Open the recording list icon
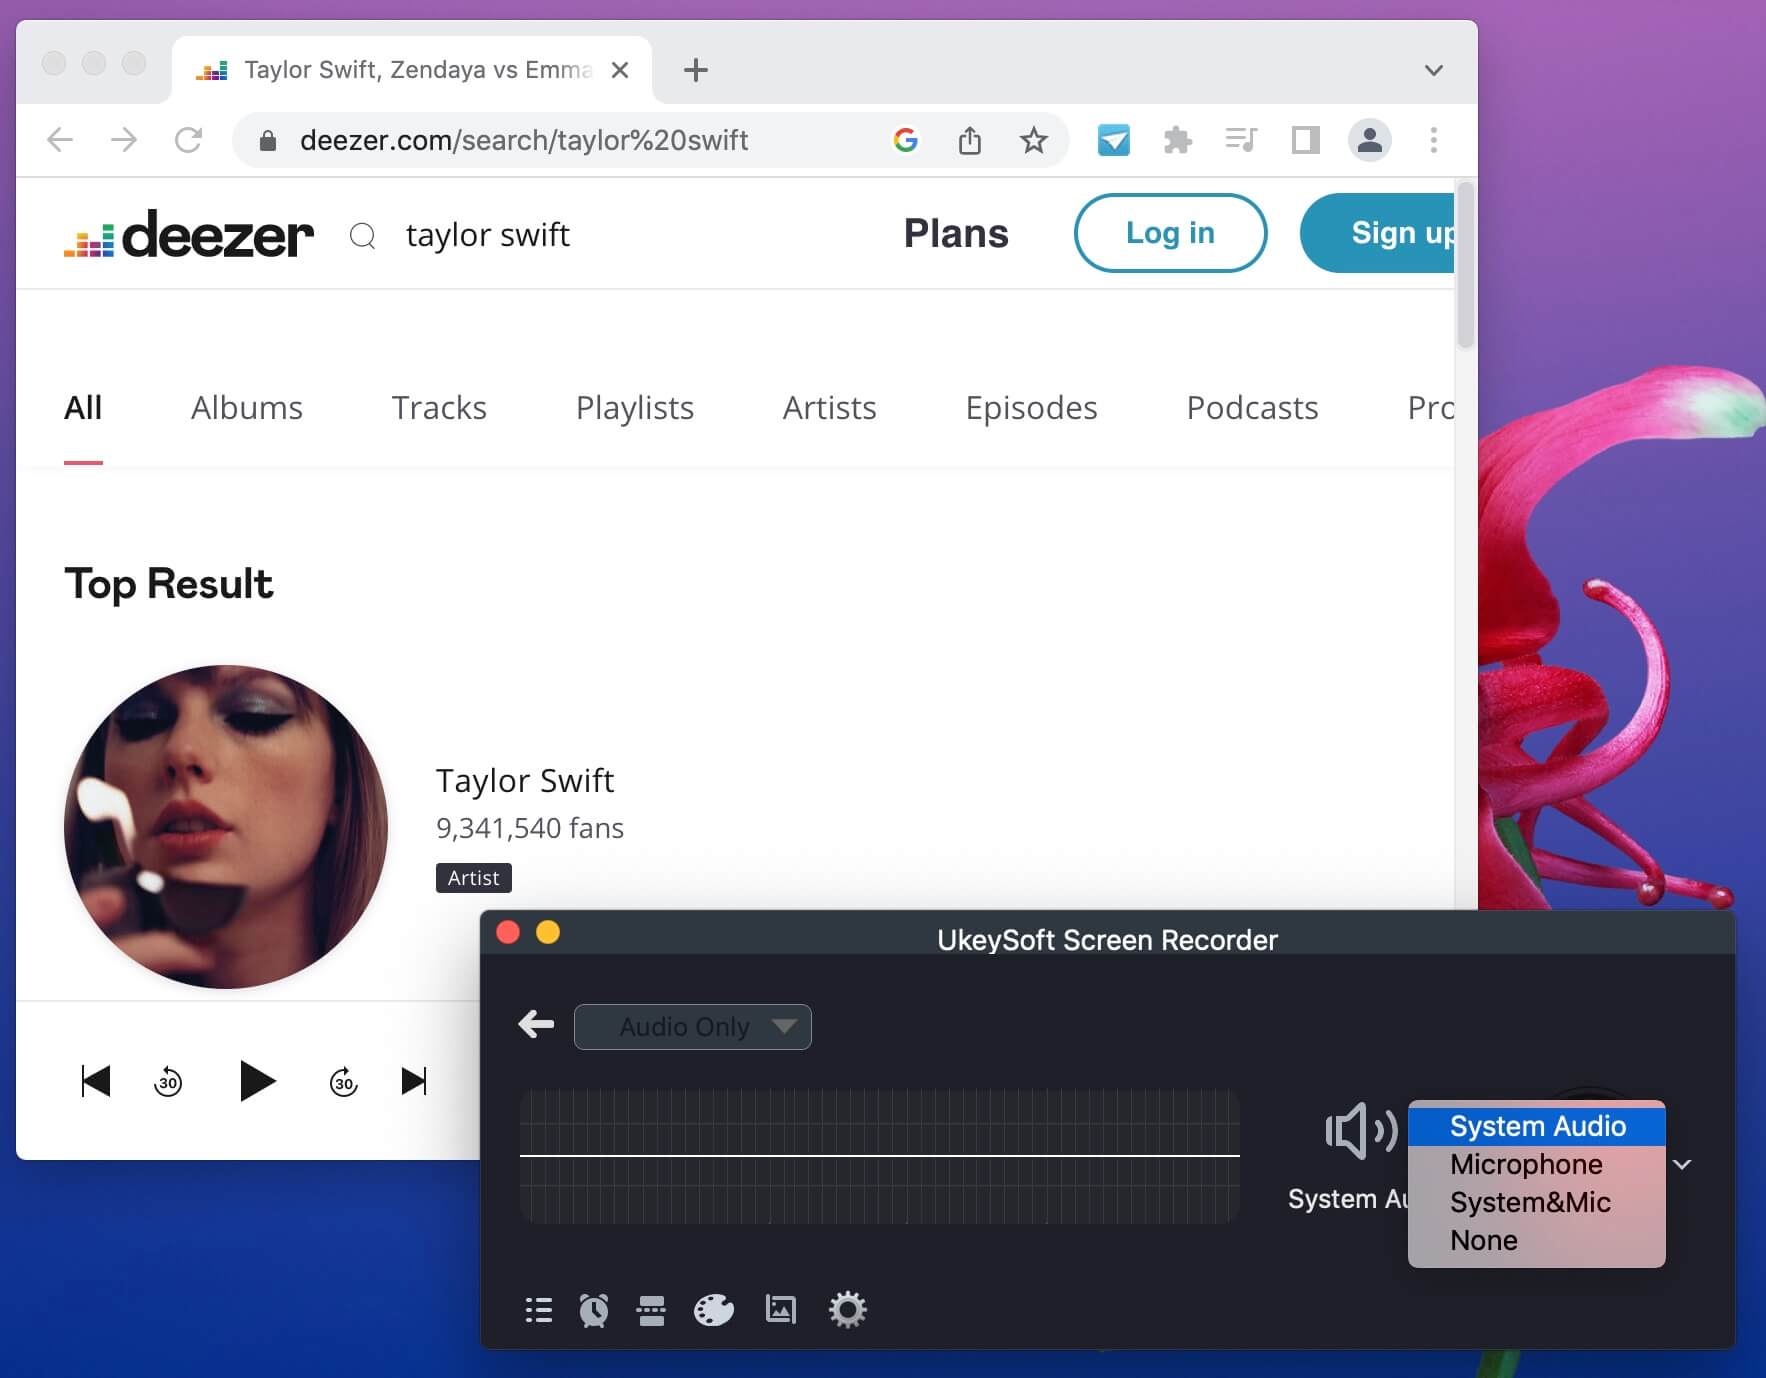1766x1378 pixels. (539, 1310)
